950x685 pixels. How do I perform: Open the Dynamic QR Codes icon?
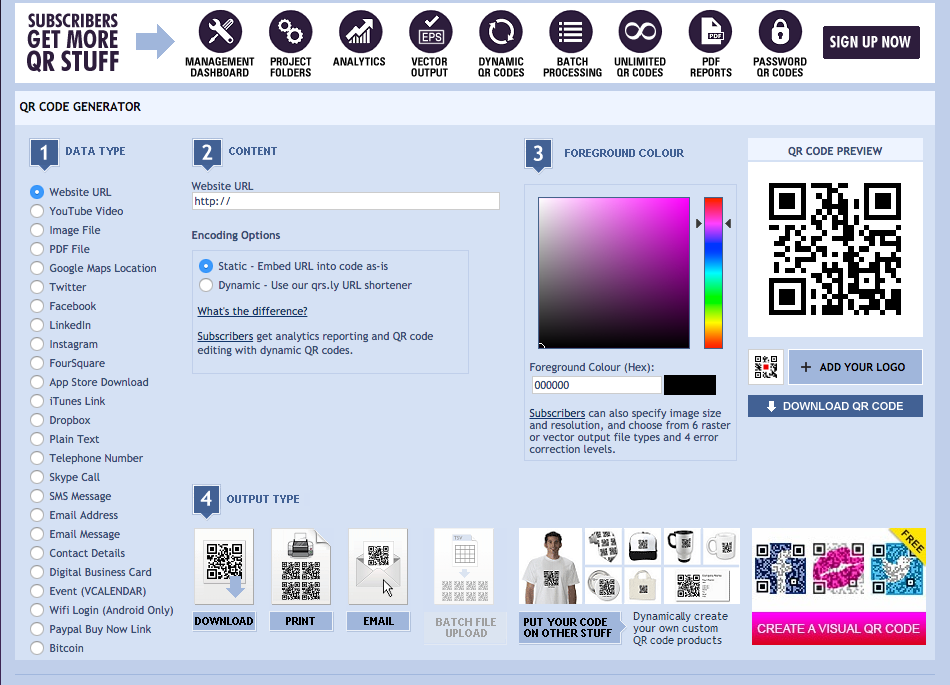coord(500,31)
